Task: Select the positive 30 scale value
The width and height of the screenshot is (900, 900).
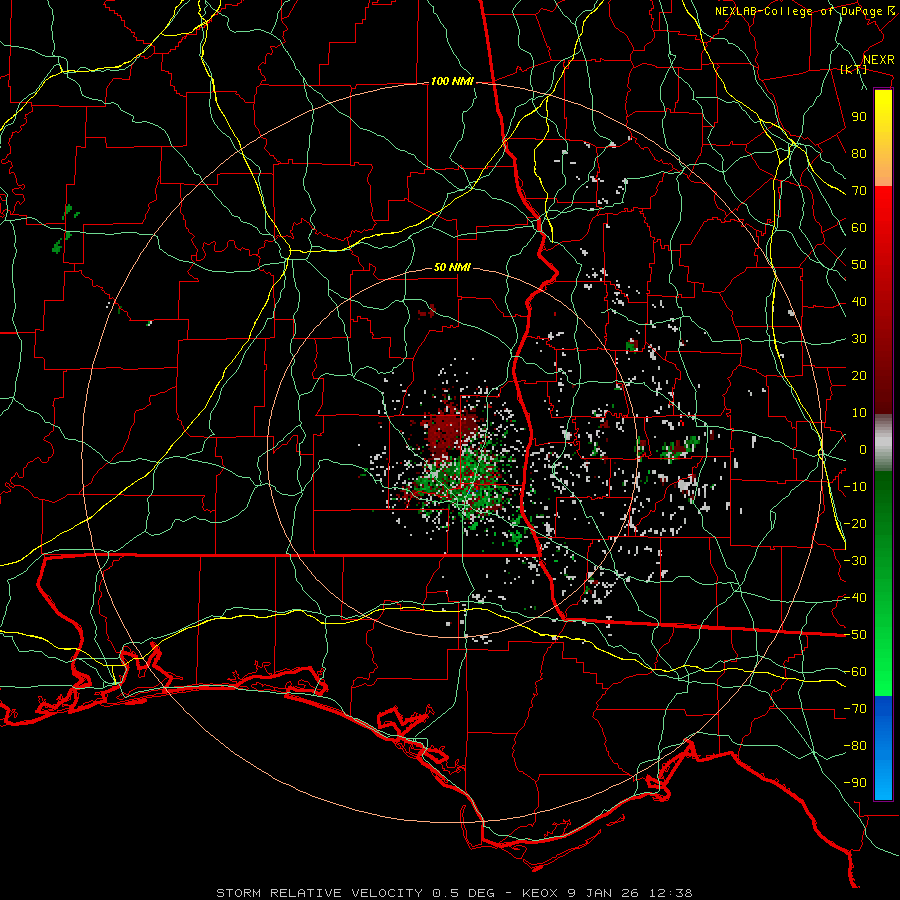Action: [859, 339]
